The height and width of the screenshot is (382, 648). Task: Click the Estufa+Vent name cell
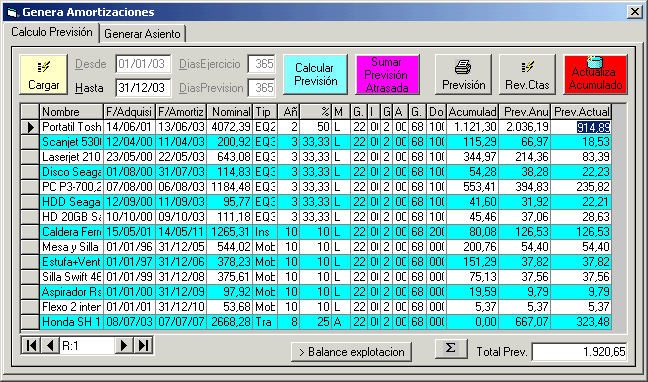(x=71, y=262)
